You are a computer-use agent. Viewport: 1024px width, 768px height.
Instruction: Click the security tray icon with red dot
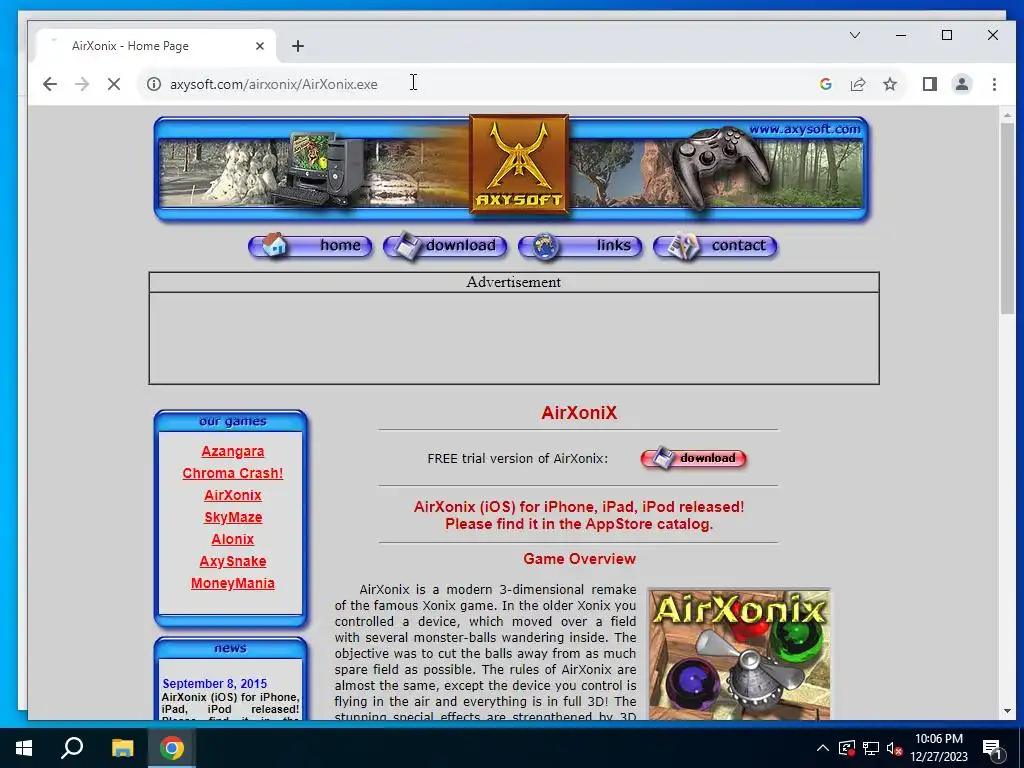(x=847, y=748)
